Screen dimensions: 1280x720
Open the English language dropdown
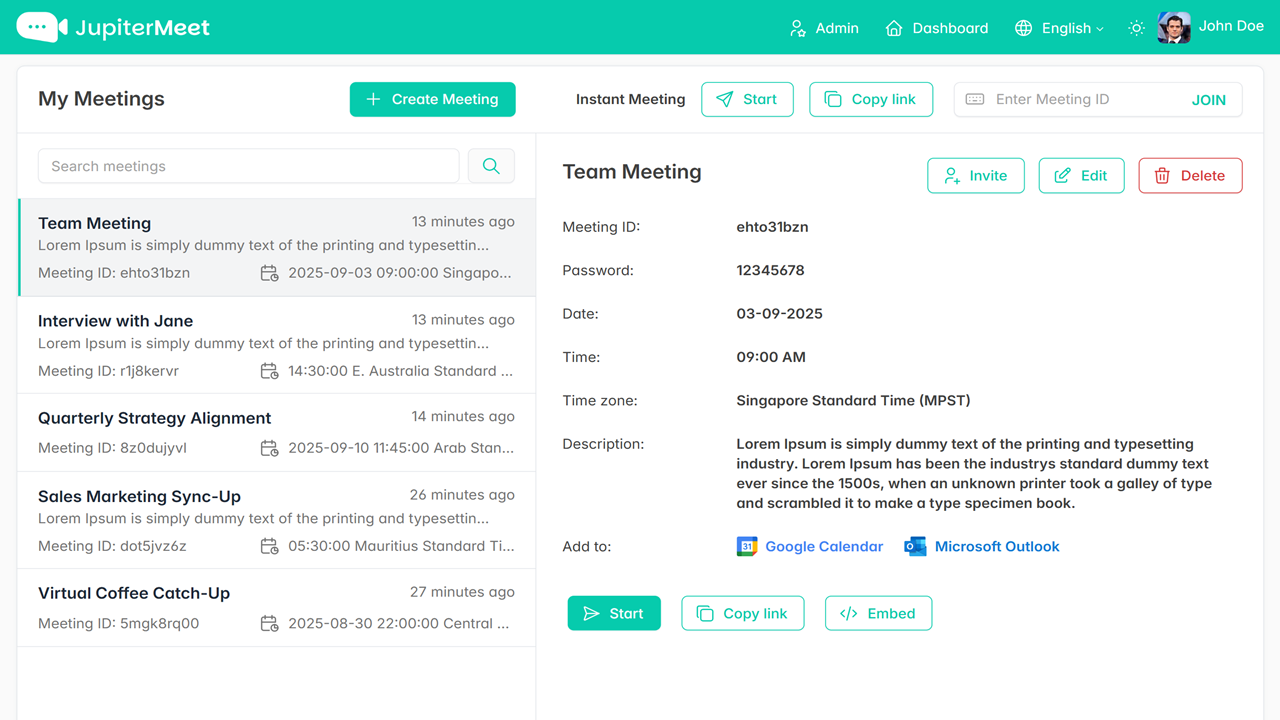[1059, 28]
